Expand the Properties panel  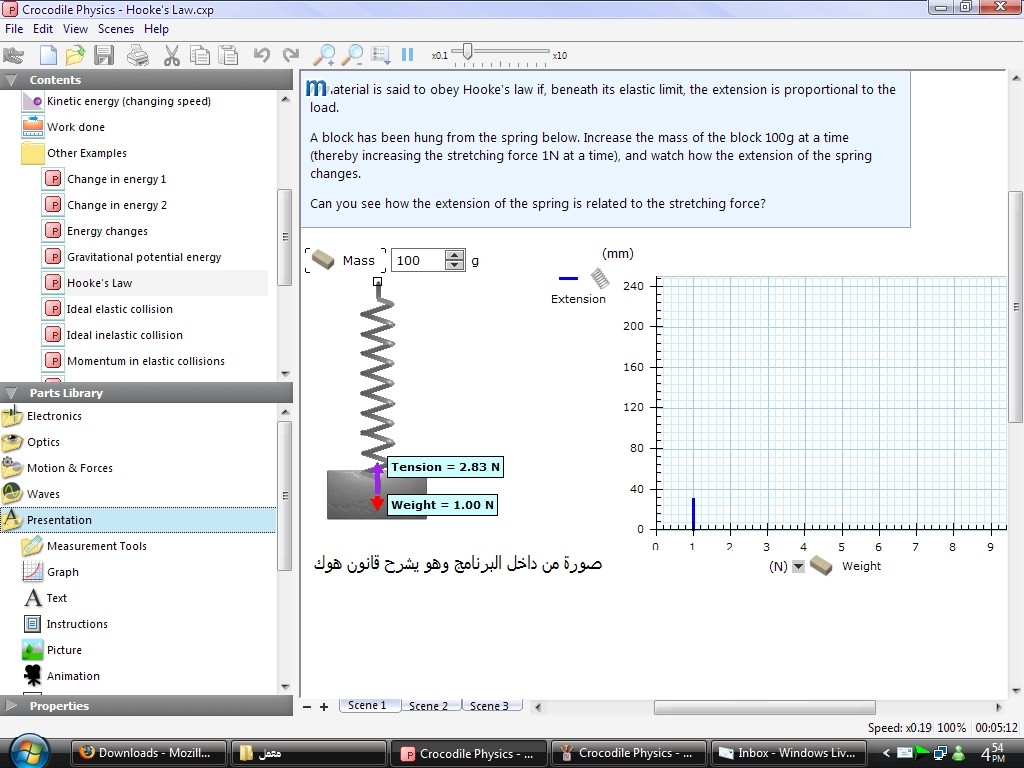[x=146, y=705]
